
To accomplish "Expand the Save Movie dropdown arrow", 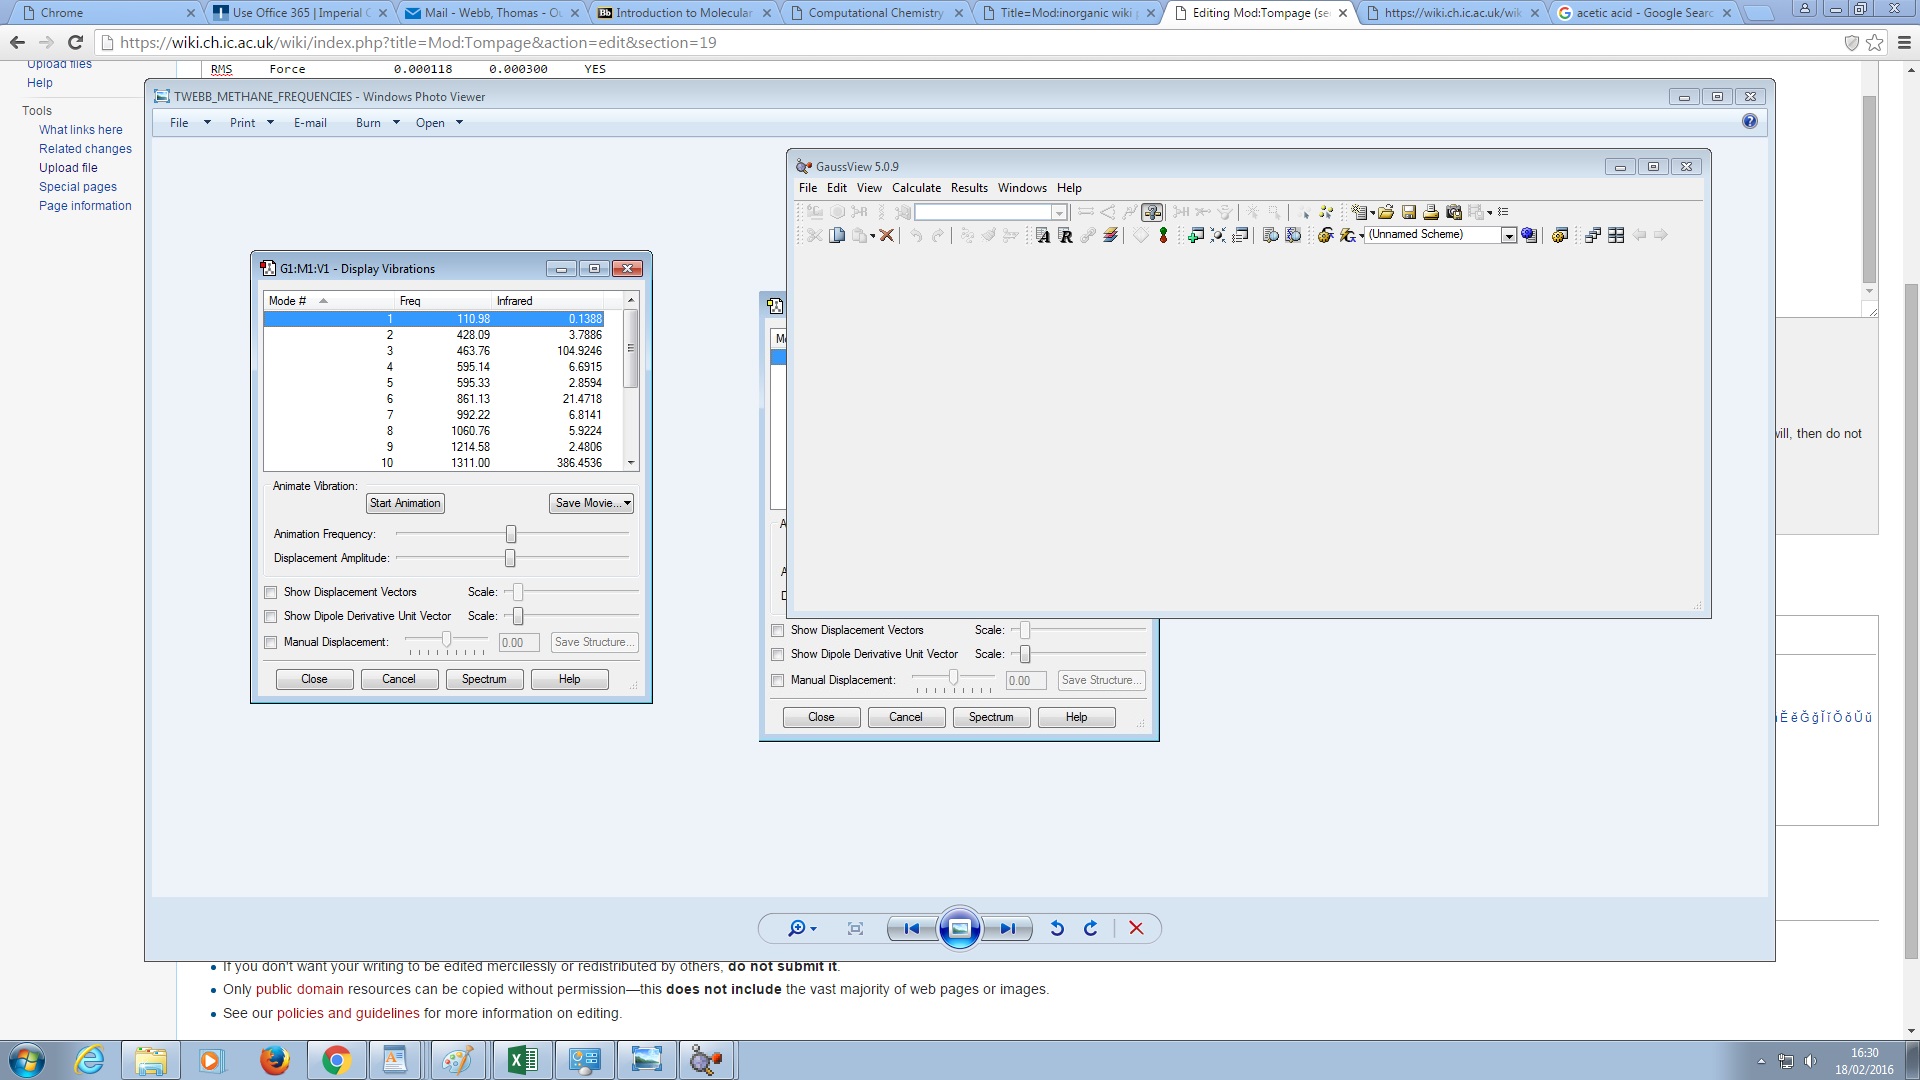I will coord(627,503).
